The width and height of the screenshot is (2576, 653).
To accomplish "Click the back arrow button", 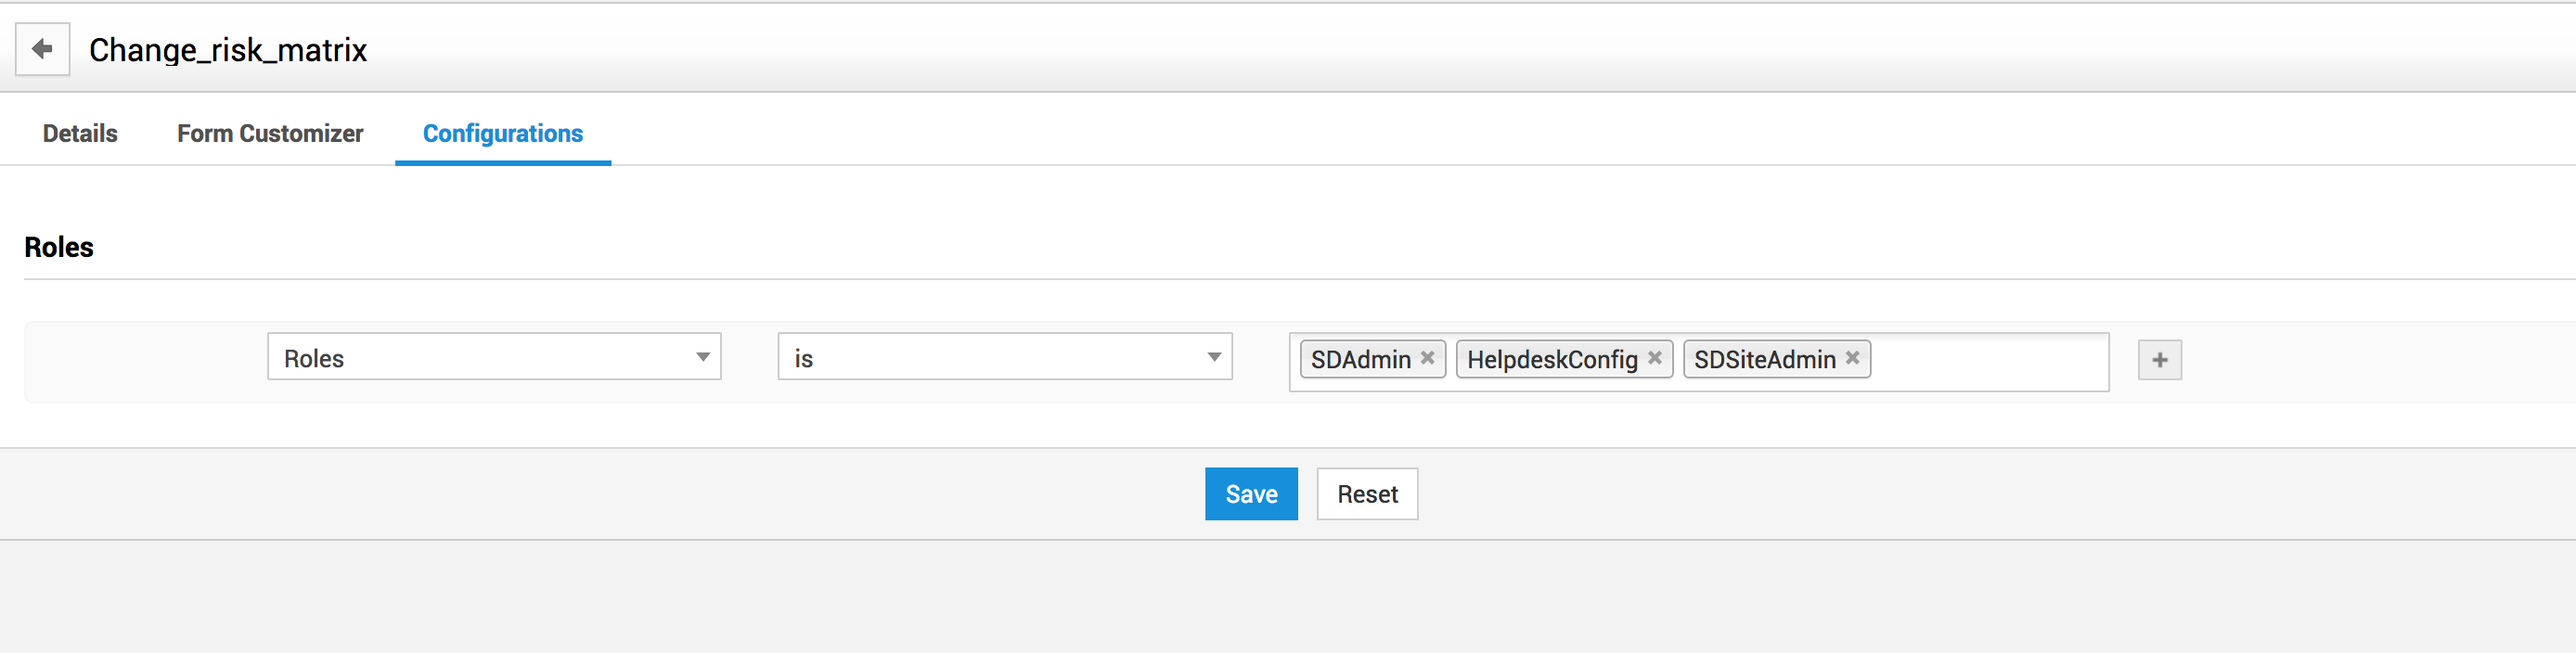I will [x=42, y=49].
